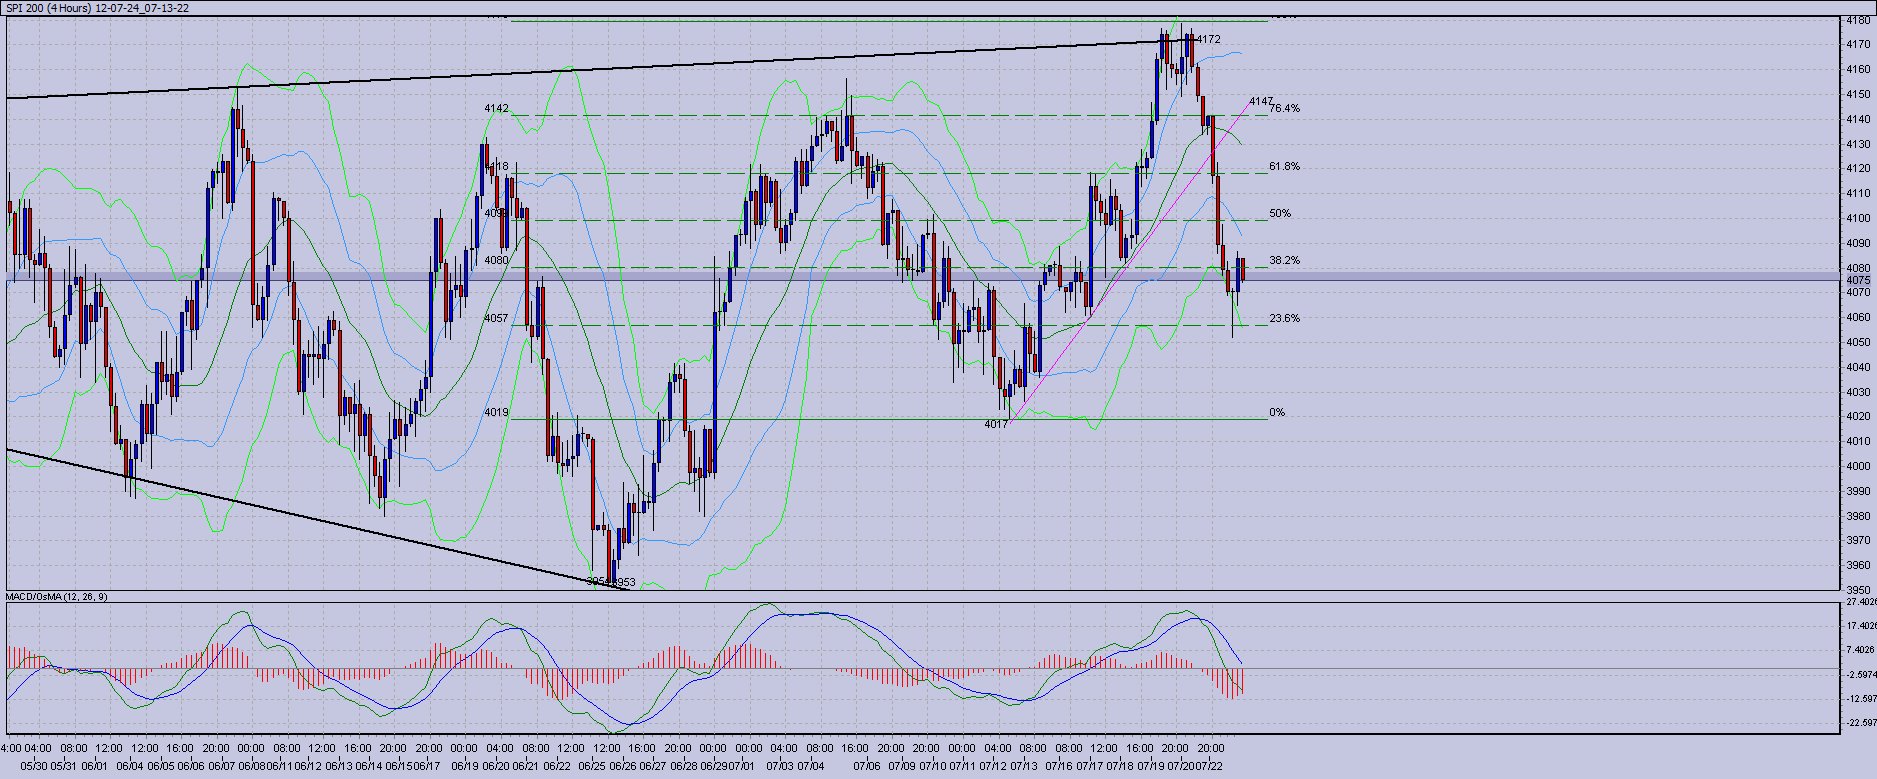
Task: Click the 23.6% Fibonacci retracement label
Action: [x=1284, y=318]
